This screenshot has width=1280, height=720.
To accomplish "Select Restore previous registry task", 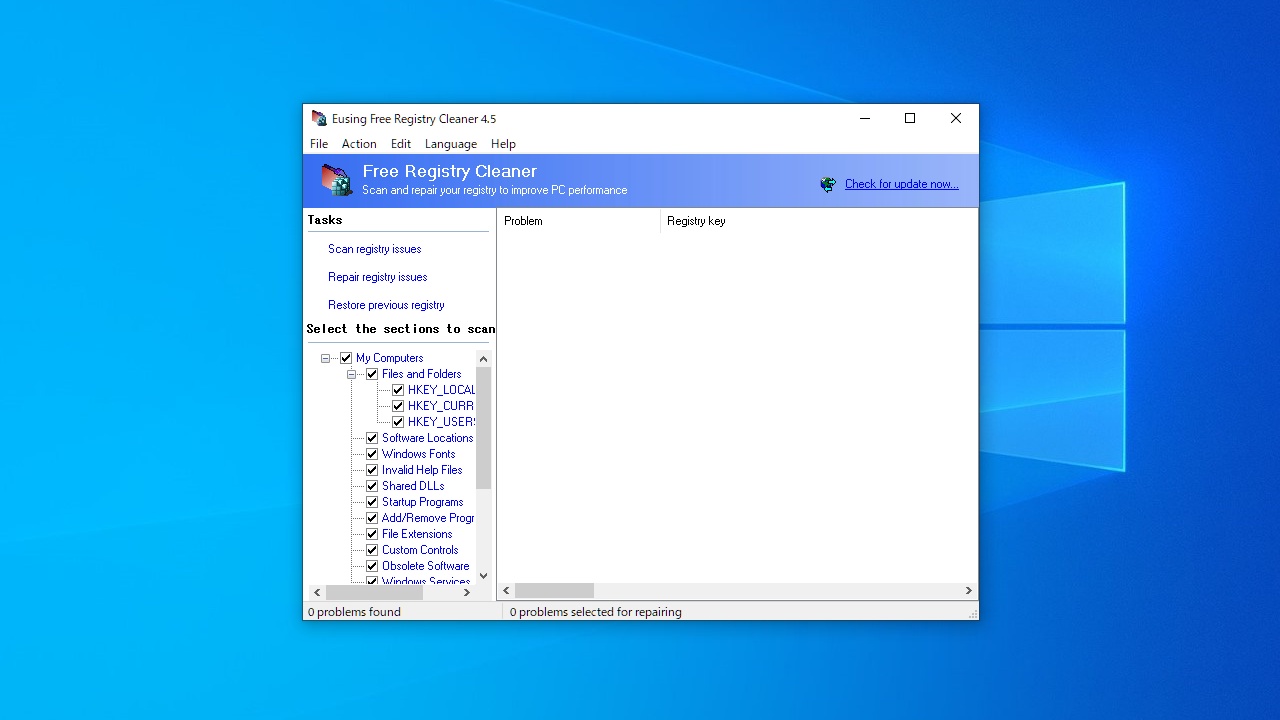I will pyautogui.click(x=386, y=305).
